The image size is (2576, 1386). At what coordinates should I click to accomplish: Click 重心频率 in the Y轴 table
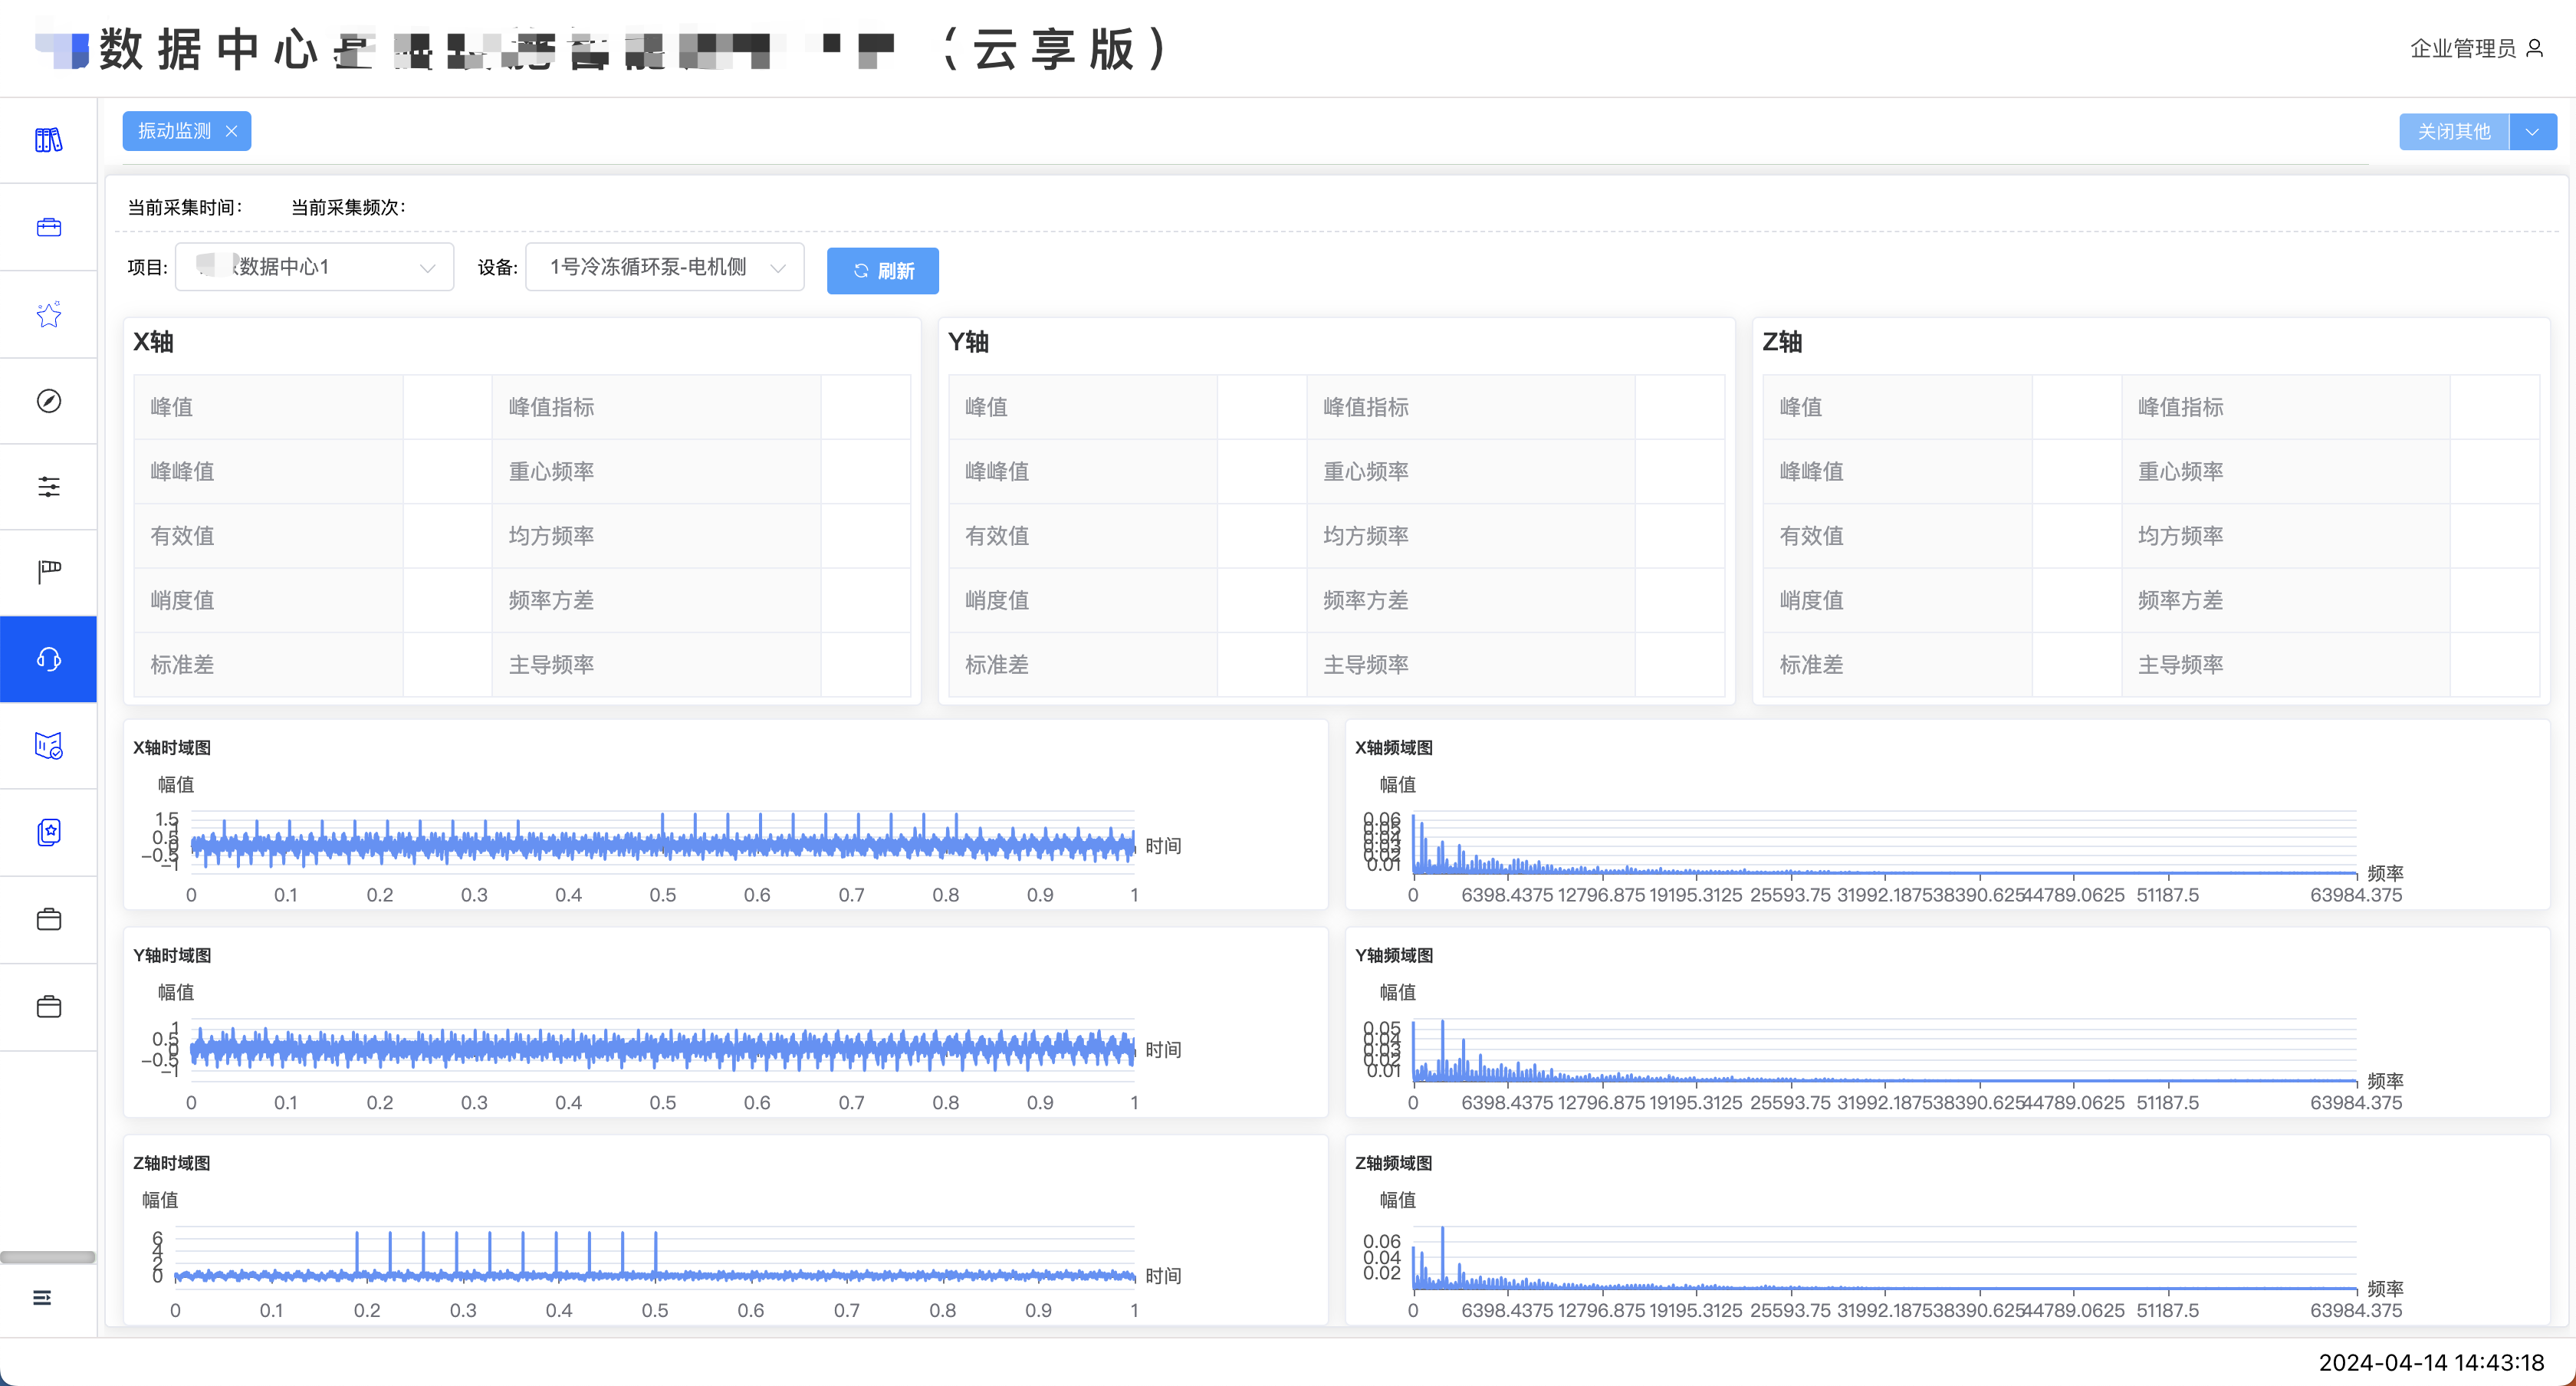(1365, 471)
